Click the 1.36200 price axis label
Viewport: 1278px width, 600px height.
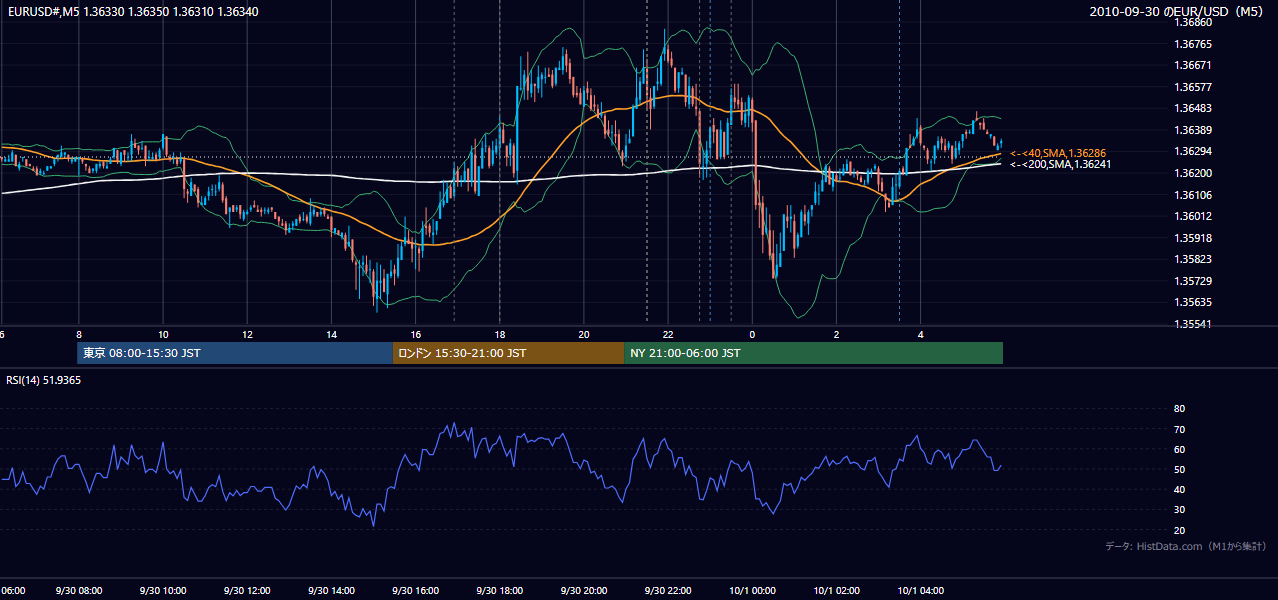[x=1192, y=174]
